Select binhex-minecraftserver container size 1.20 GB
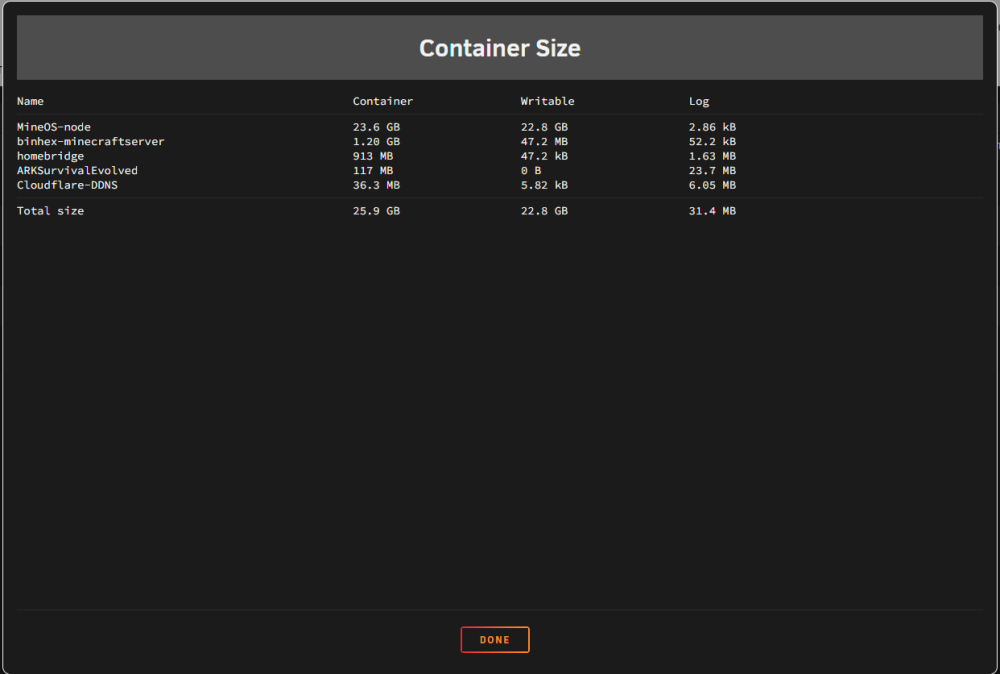 [x=376, y=142]
